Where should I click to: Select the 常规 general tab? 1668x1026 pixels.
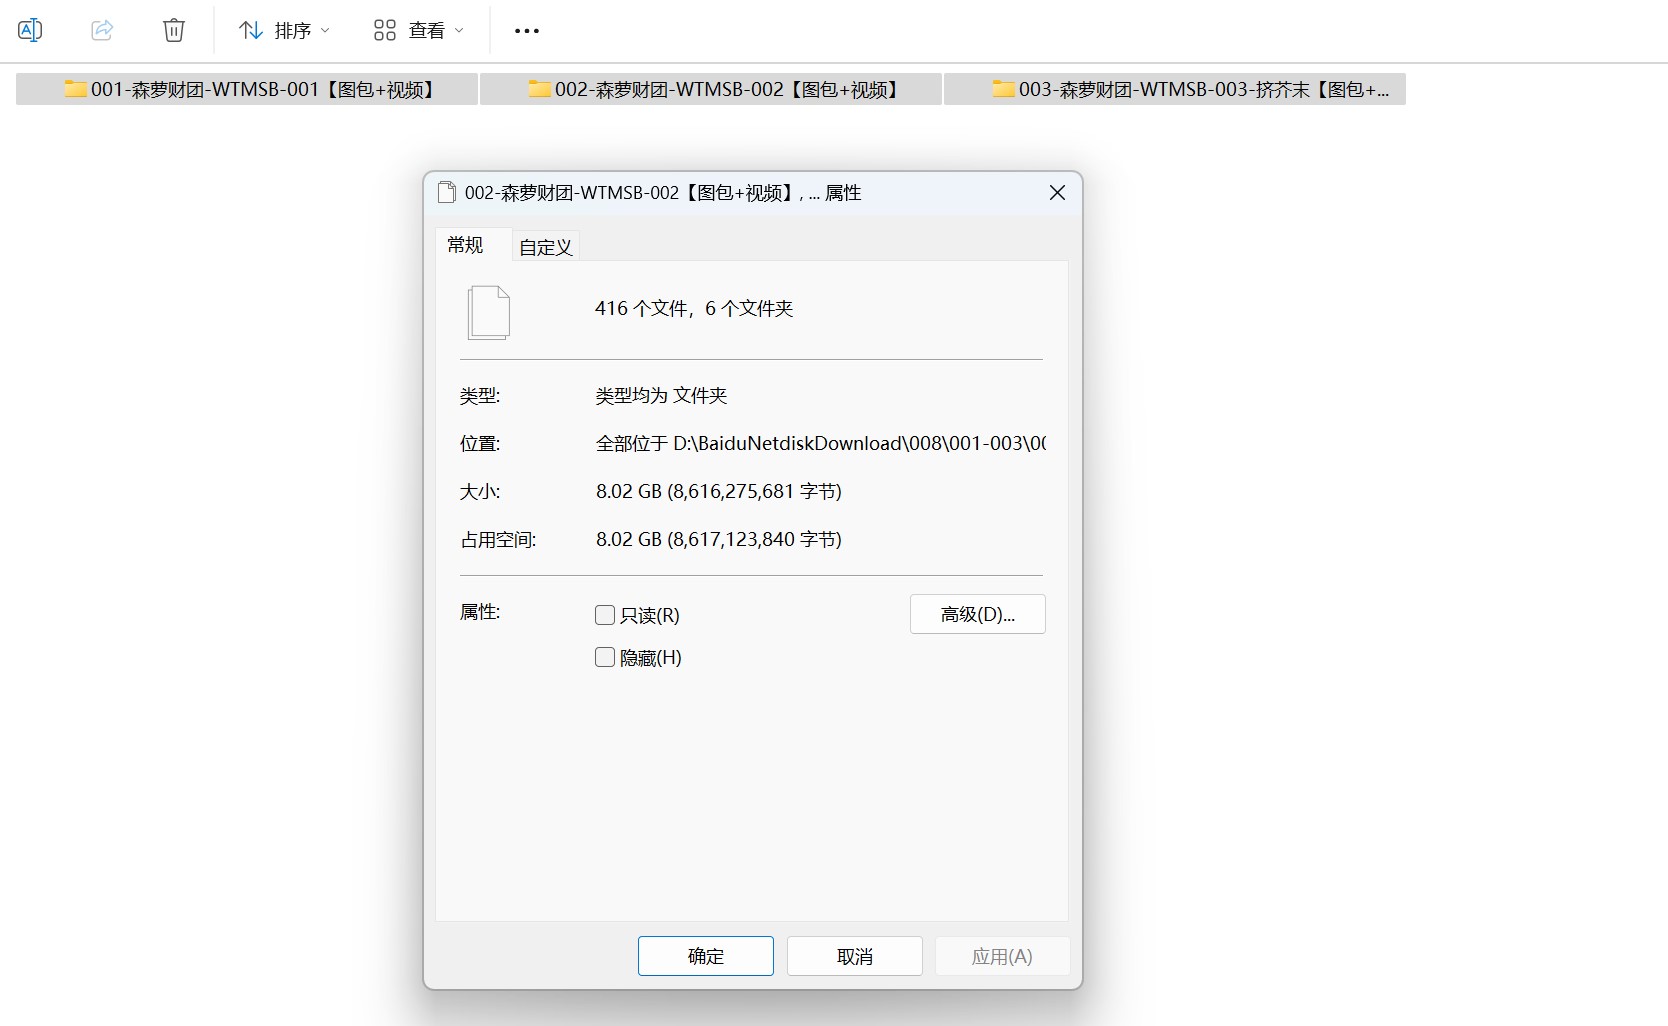coord(465,245)
